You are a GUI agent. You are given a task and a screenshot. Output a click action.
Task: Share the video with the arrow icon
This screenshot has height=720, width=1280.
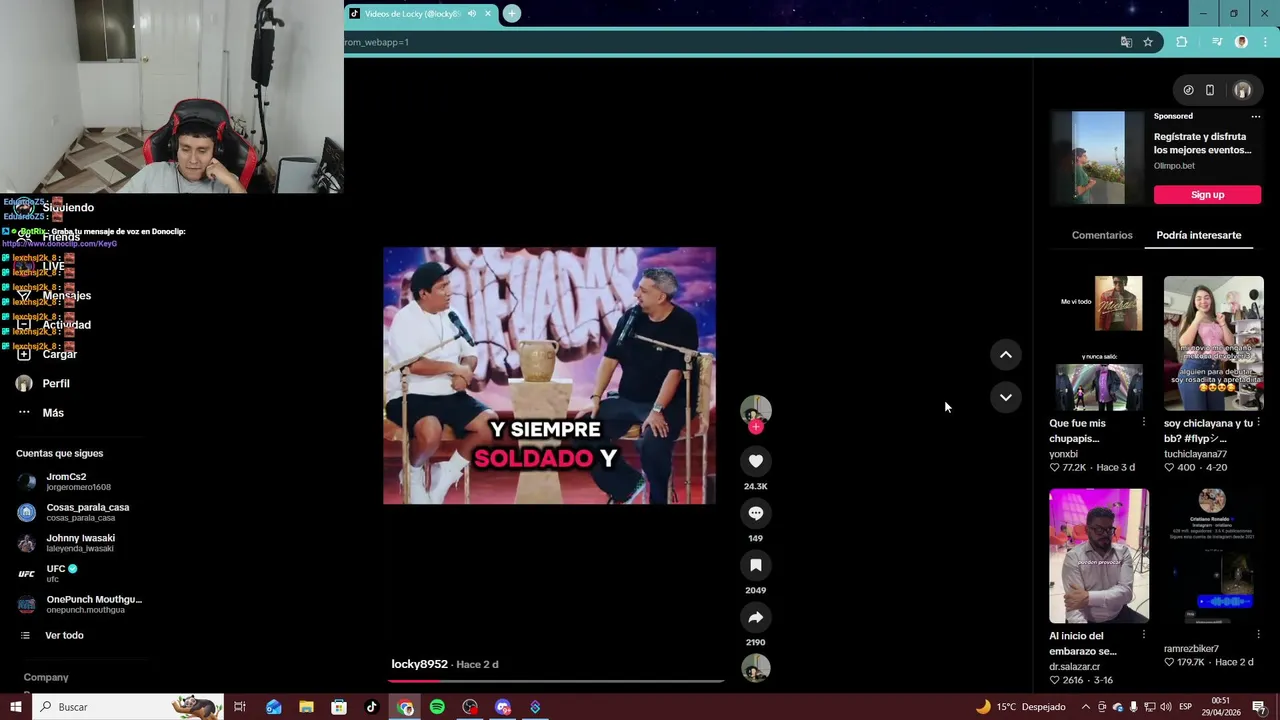tap(756, 617)
